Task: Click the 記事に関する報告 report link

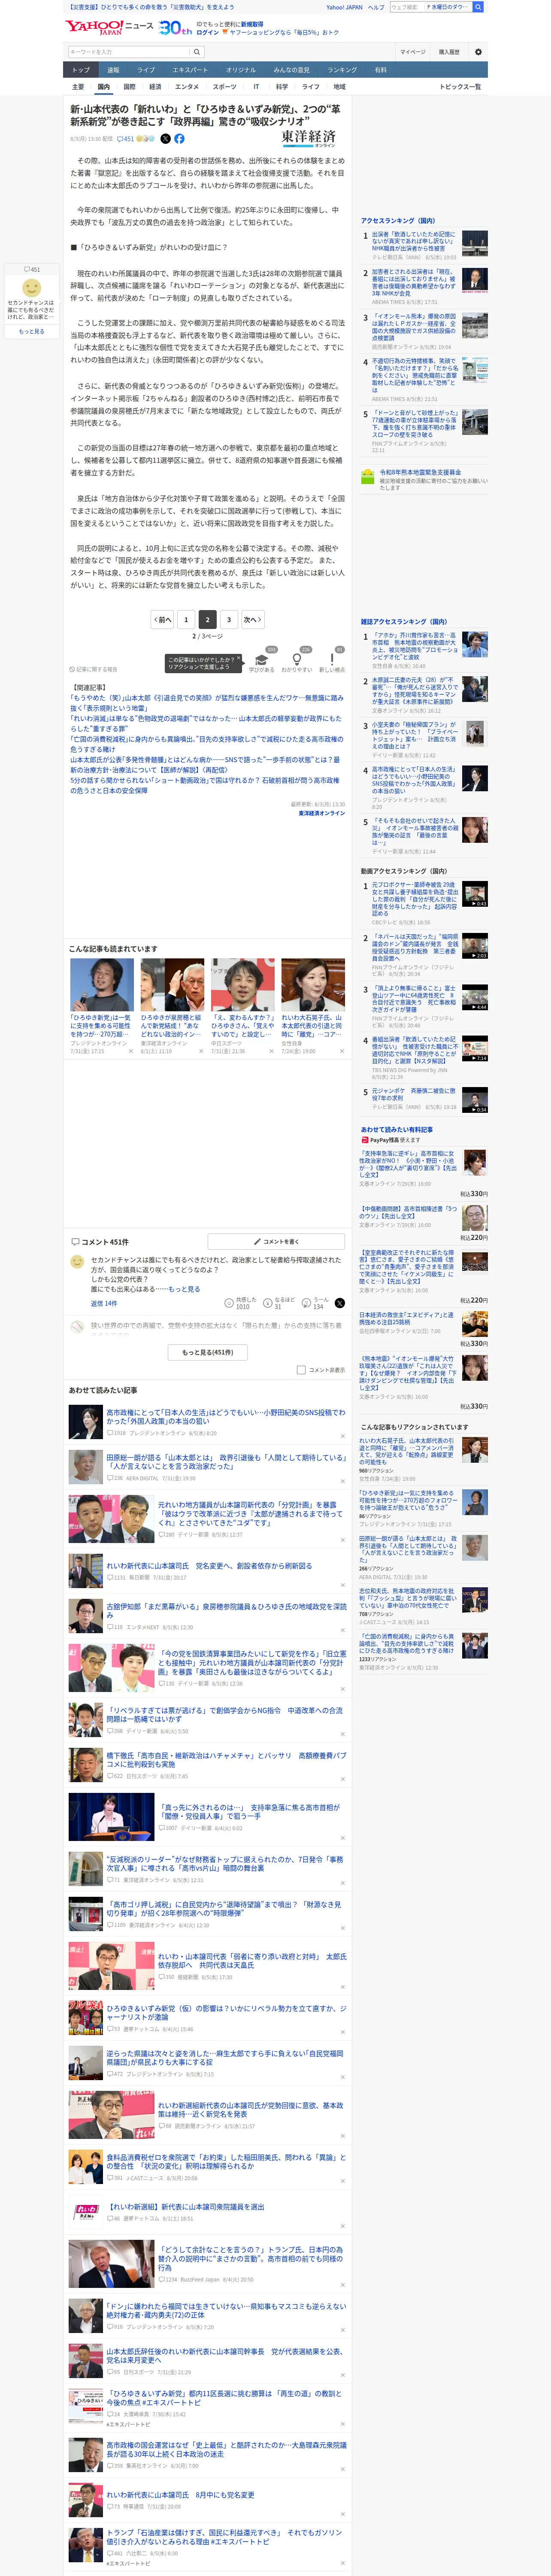Action: point(93,669)
